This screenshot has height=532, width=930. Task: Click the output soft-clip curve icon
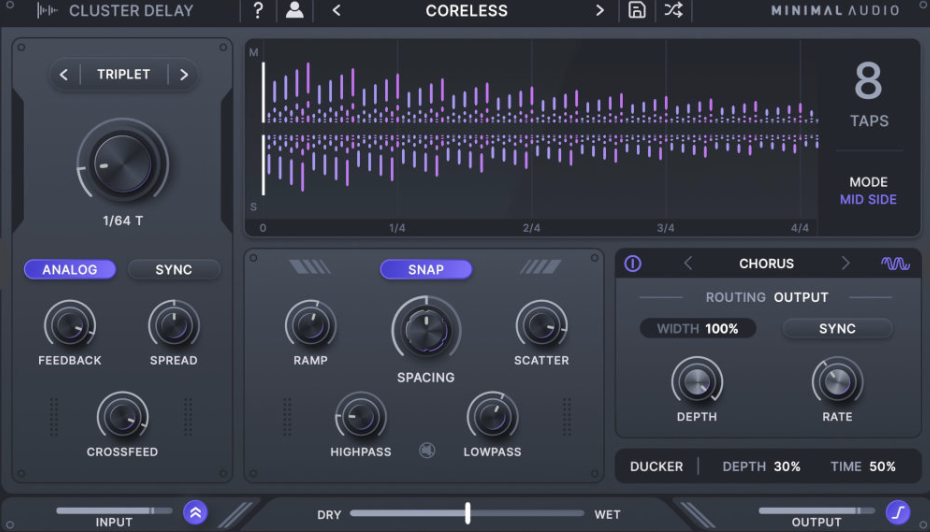click(x=898, y=512)
